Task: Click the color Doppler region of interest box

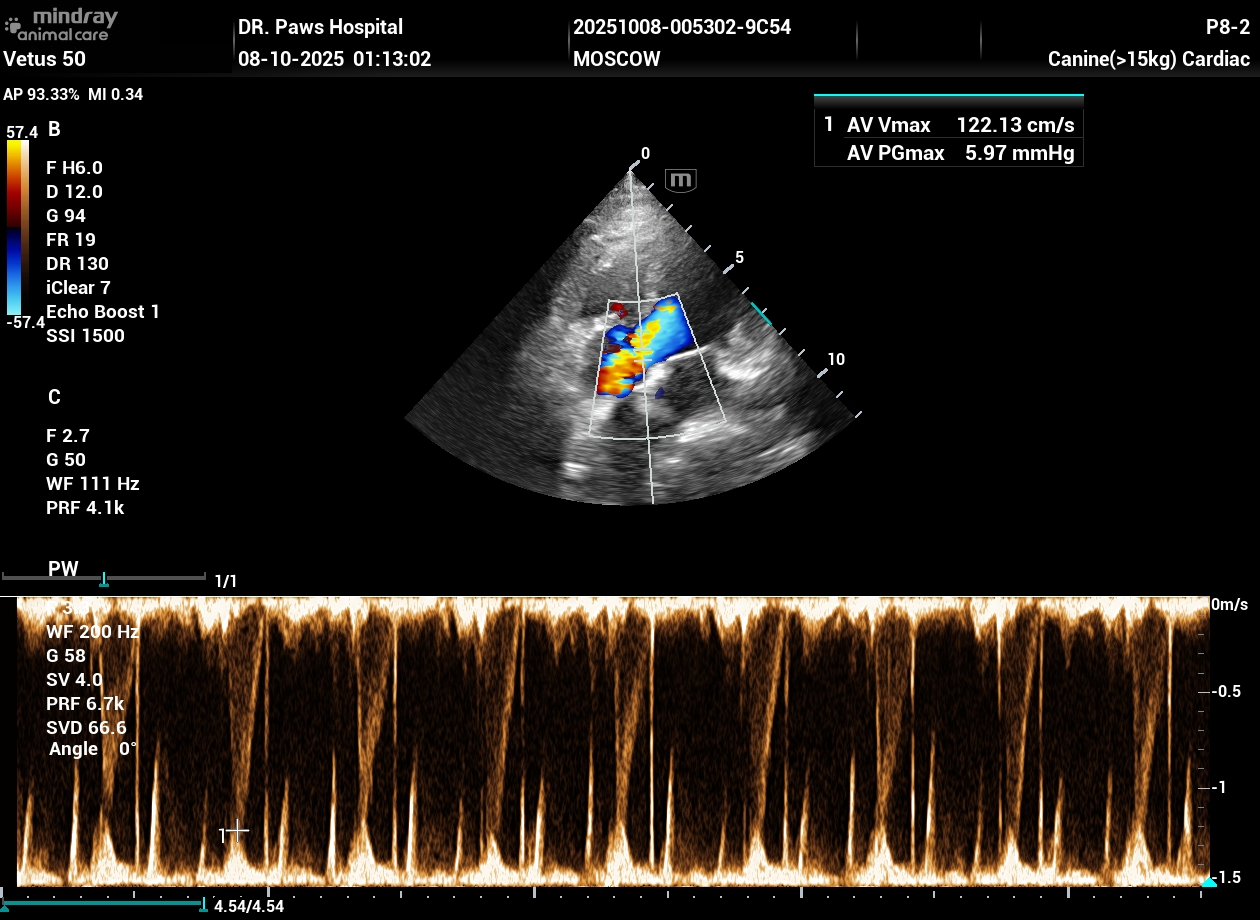Action: pos(655,365)
